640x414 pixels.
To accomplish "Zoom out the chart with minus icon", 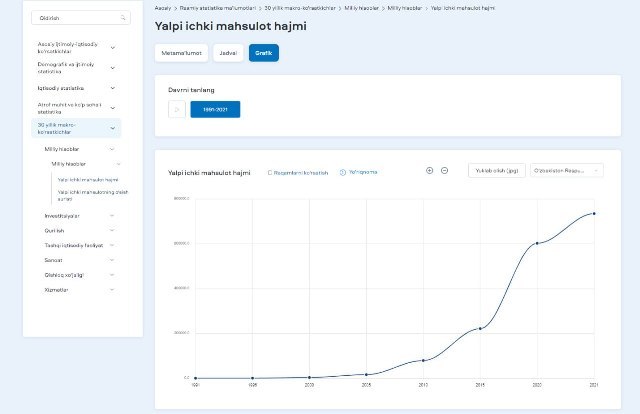I will coord(444,171).
